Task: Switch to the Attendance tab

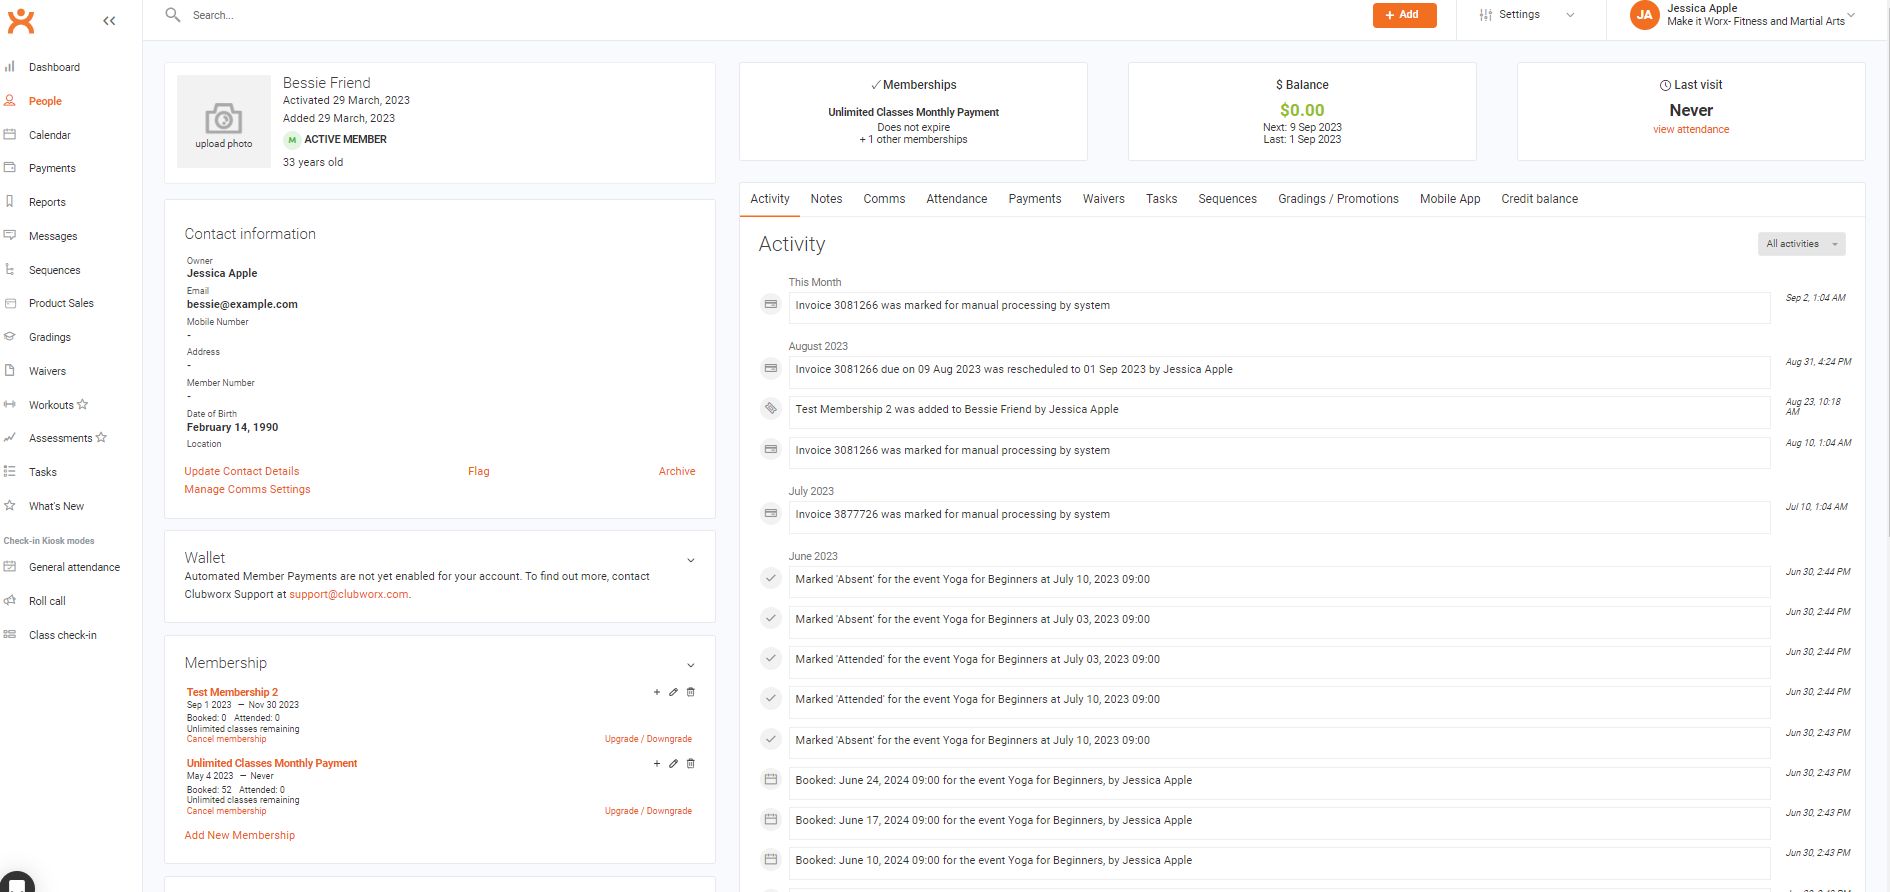Action: click(x=956, y=199)
